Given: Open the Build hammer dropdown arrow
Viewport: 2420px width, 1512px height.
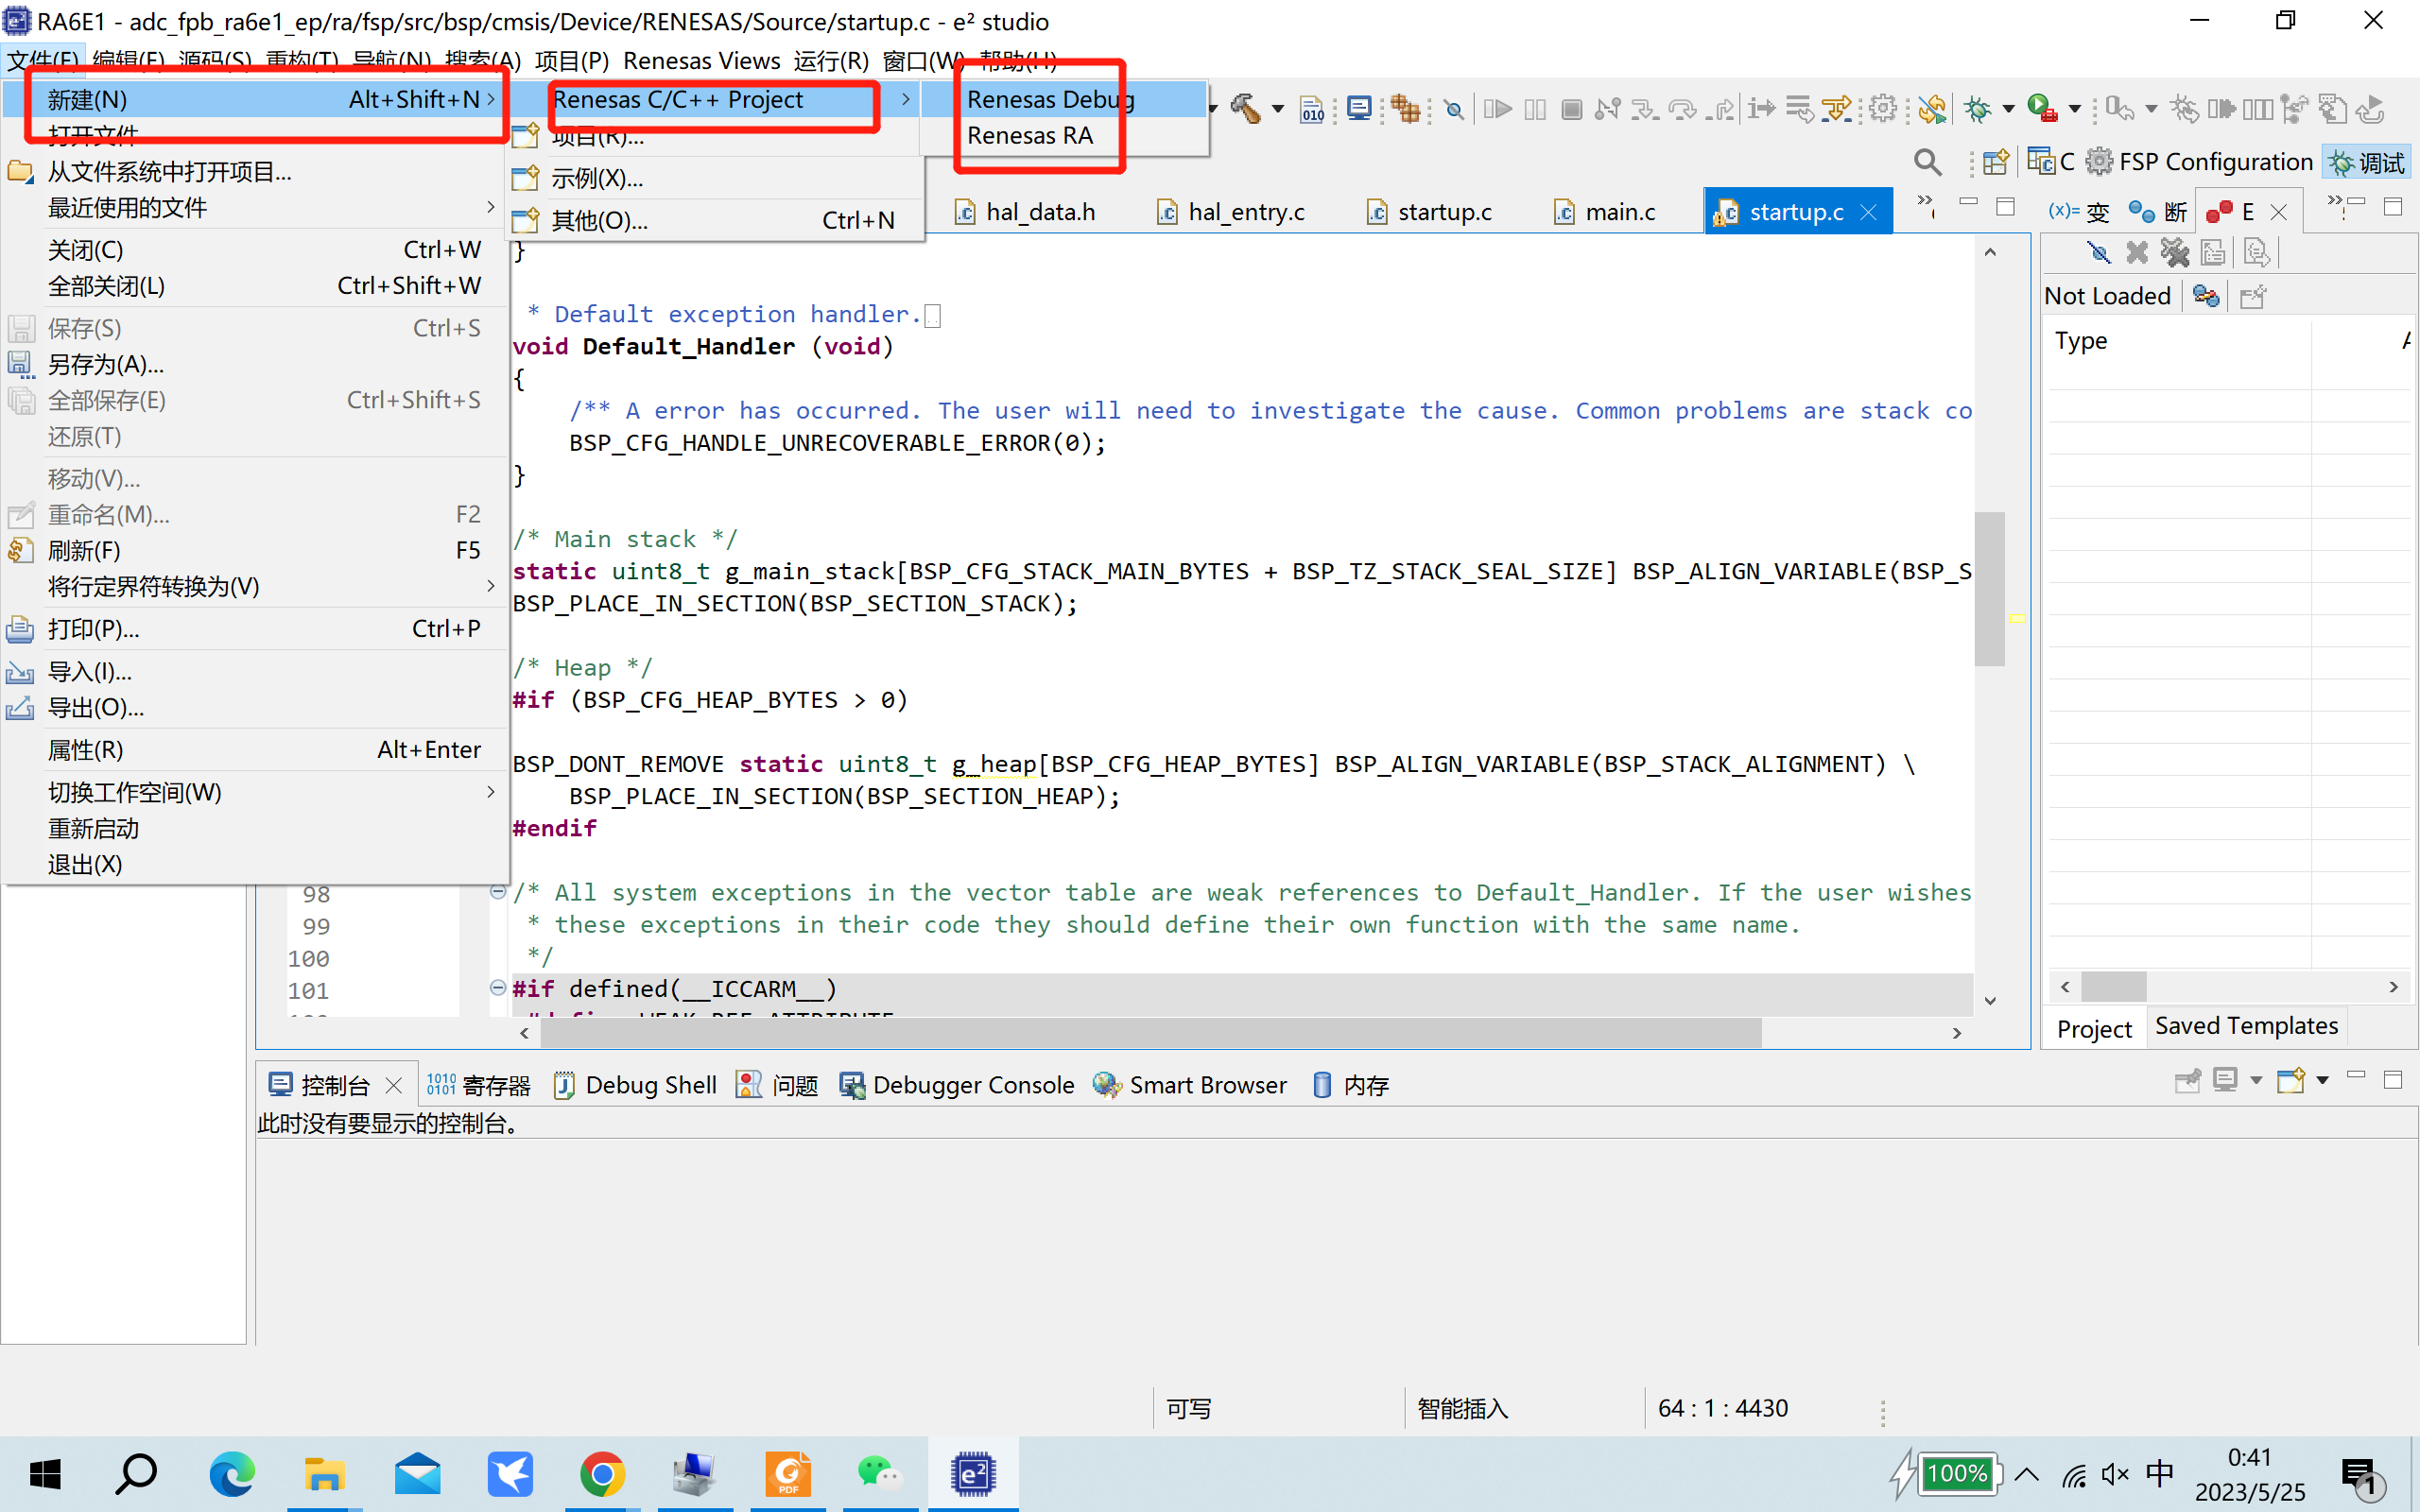Looking at the screenshot, I should [1277, 109].
